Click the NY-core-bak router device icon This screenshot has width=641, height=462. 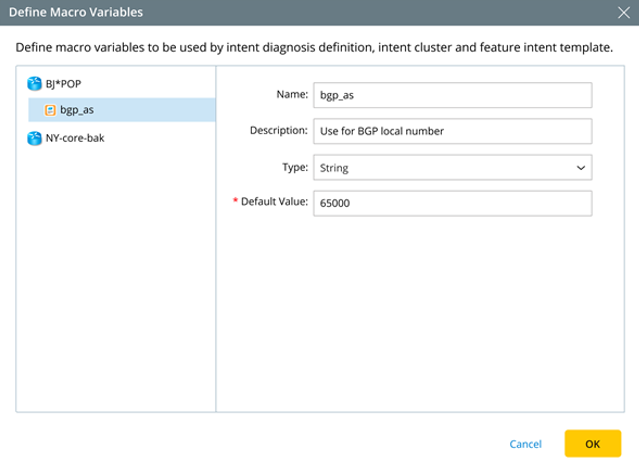point(34,138)
